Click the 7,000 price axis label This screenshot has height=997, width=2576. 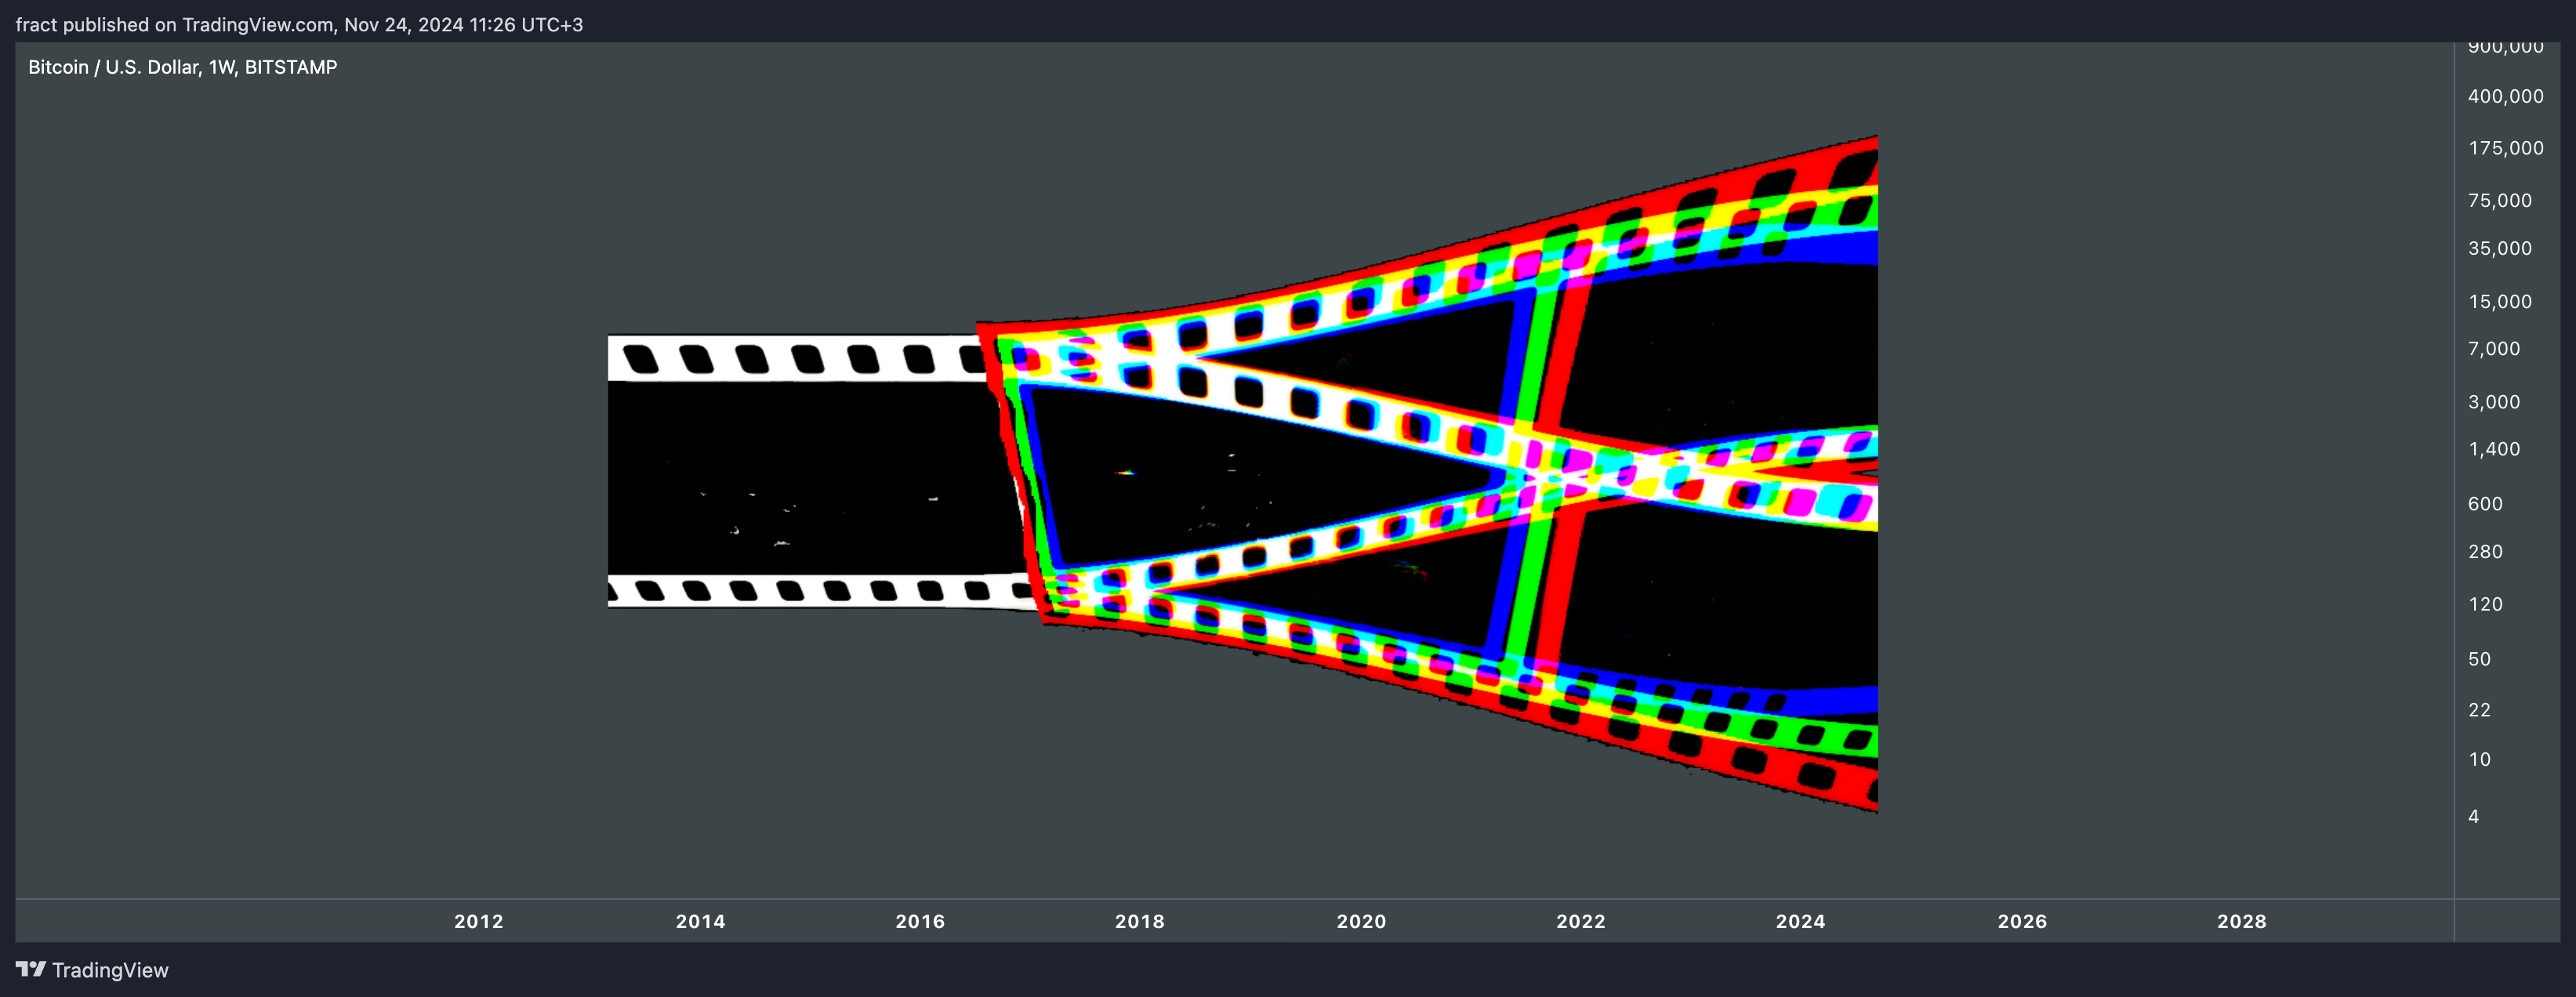[2494, 348]
